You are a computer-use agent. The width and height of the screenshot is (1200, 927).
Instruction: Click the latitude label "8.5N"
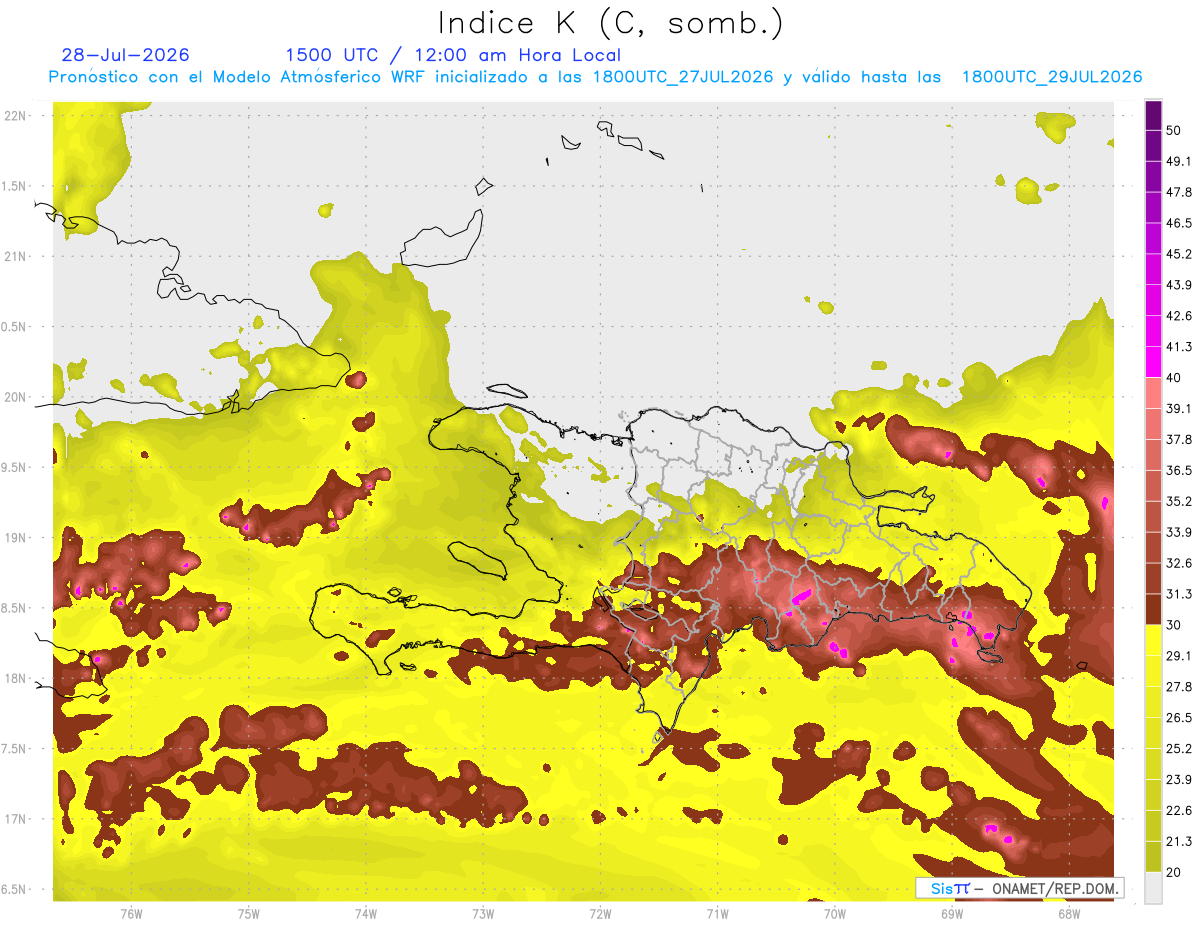click(15, 609)
